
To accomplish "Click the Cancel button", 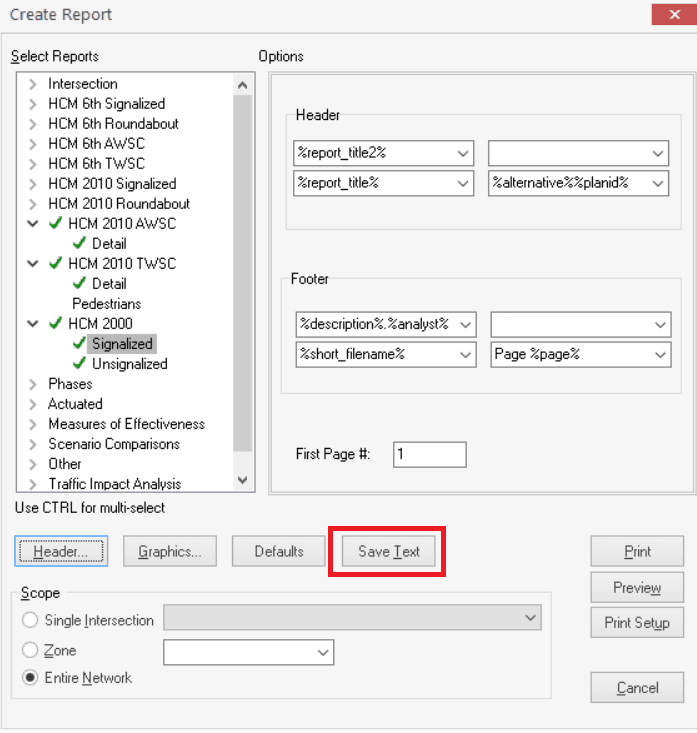I will (x=637, y=688).
